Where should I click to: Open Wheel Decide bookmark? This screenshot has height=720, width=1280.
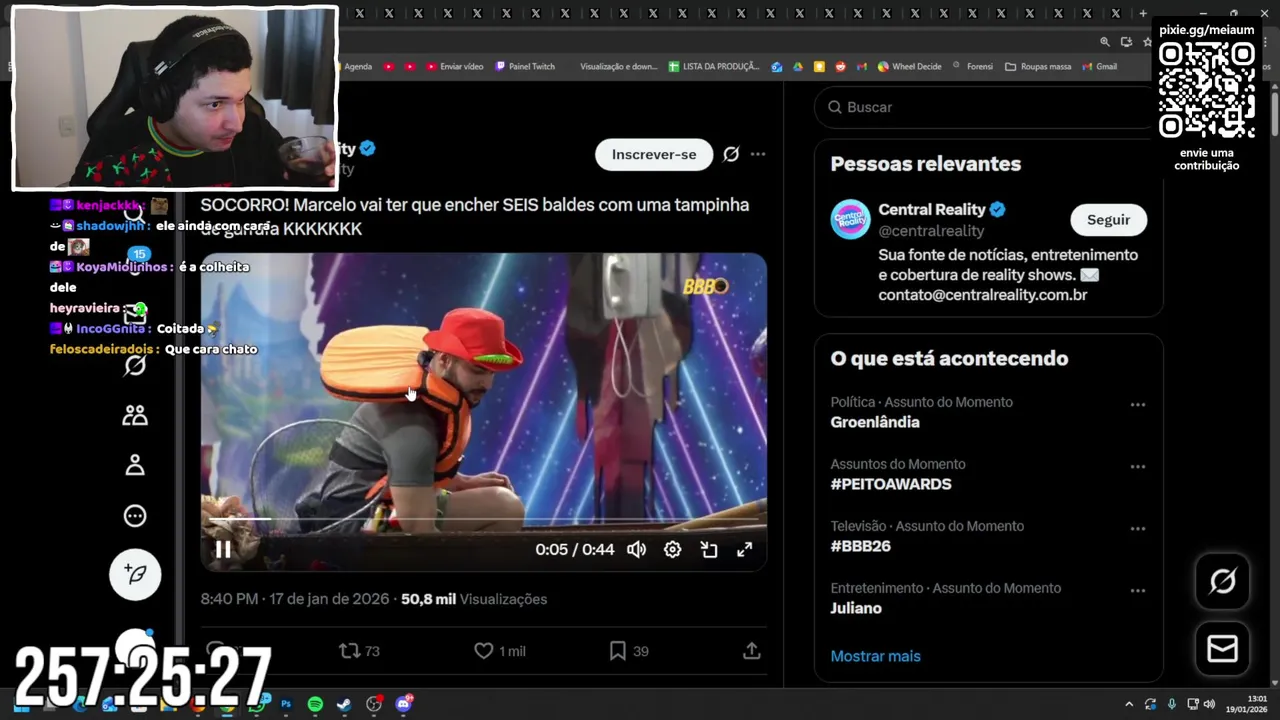click(909, 66)
